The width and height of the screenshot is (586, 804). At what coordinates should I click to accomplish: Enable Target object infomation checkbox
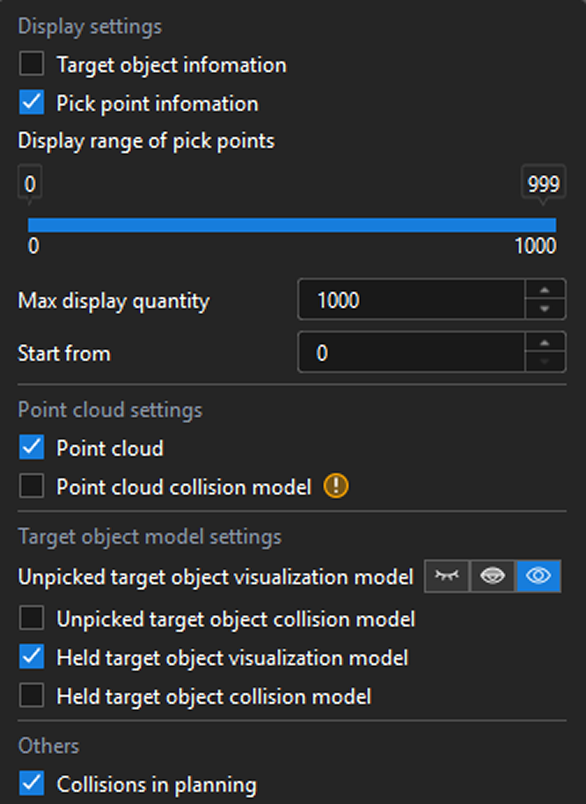click(x=31, y=64)
